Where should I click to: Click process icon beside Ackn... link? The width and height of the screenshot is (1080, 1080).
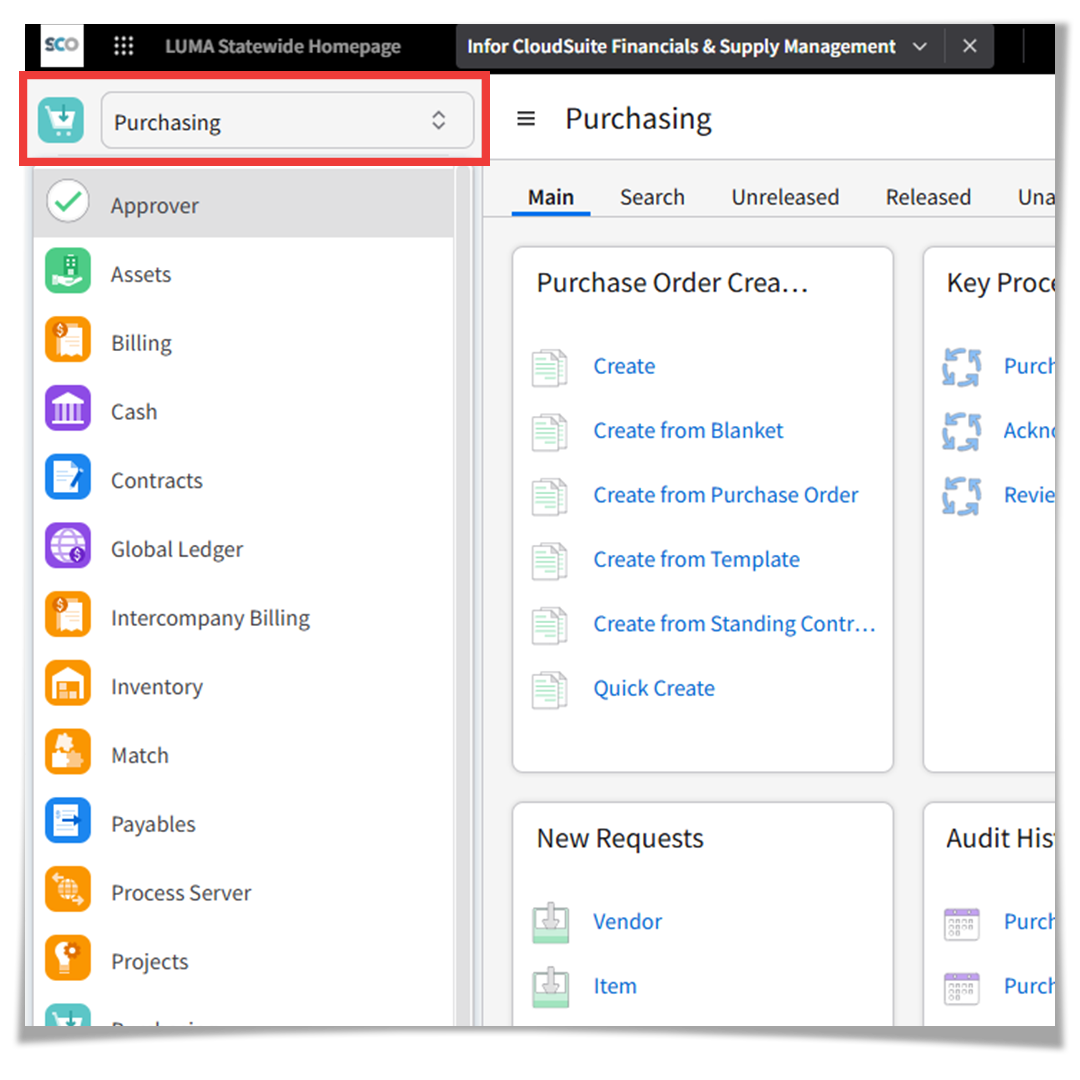point(962,432)
